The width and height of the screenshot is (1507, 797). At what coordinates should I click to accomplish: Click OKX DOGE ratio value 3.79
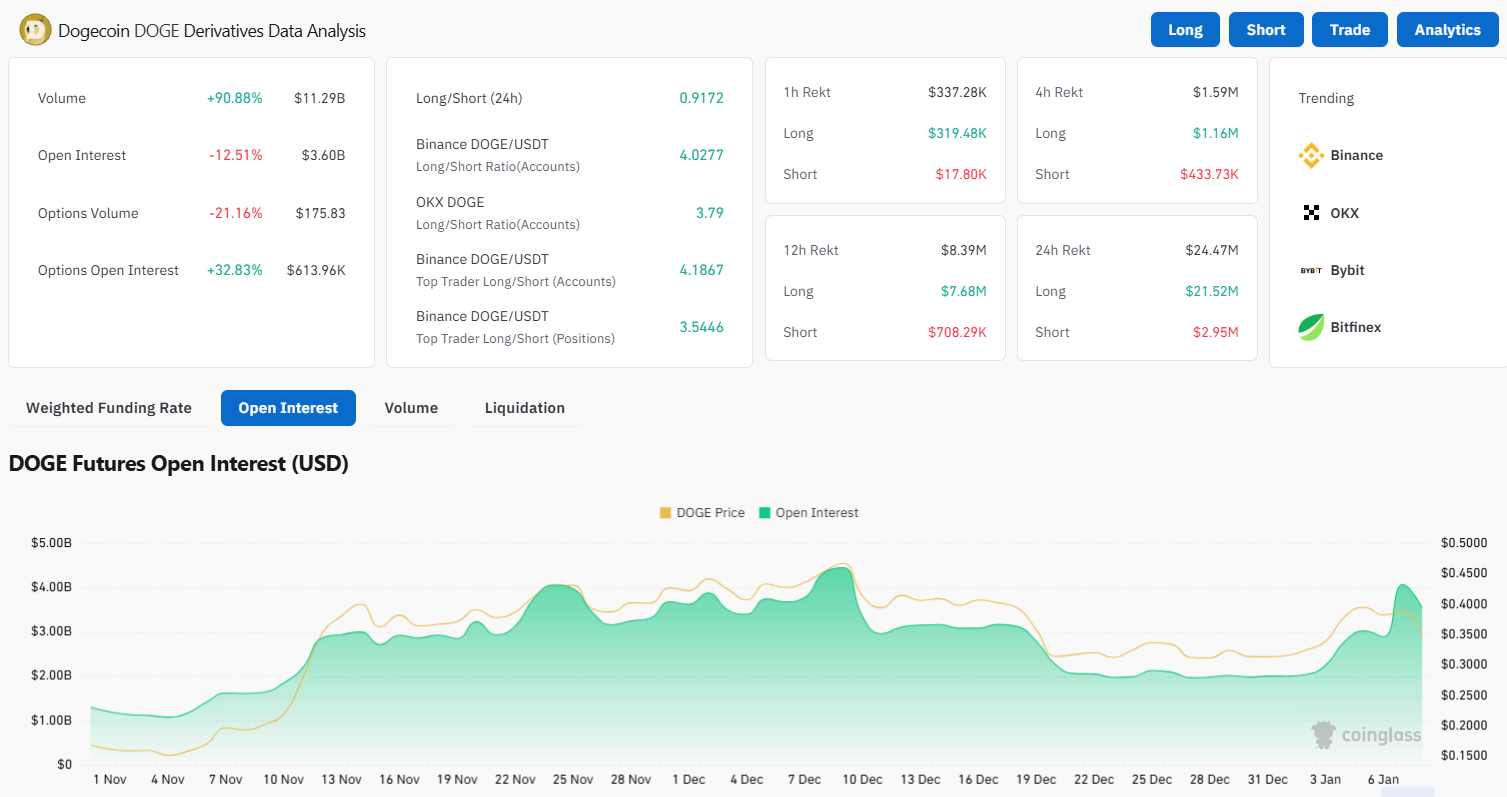(709, 213)
